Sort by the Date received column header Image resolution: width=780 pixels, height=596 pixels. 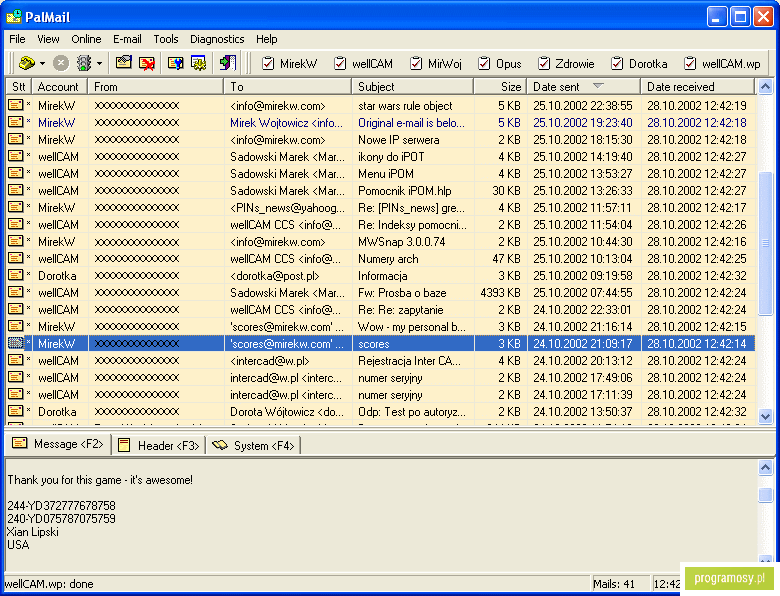coord(697,87)
